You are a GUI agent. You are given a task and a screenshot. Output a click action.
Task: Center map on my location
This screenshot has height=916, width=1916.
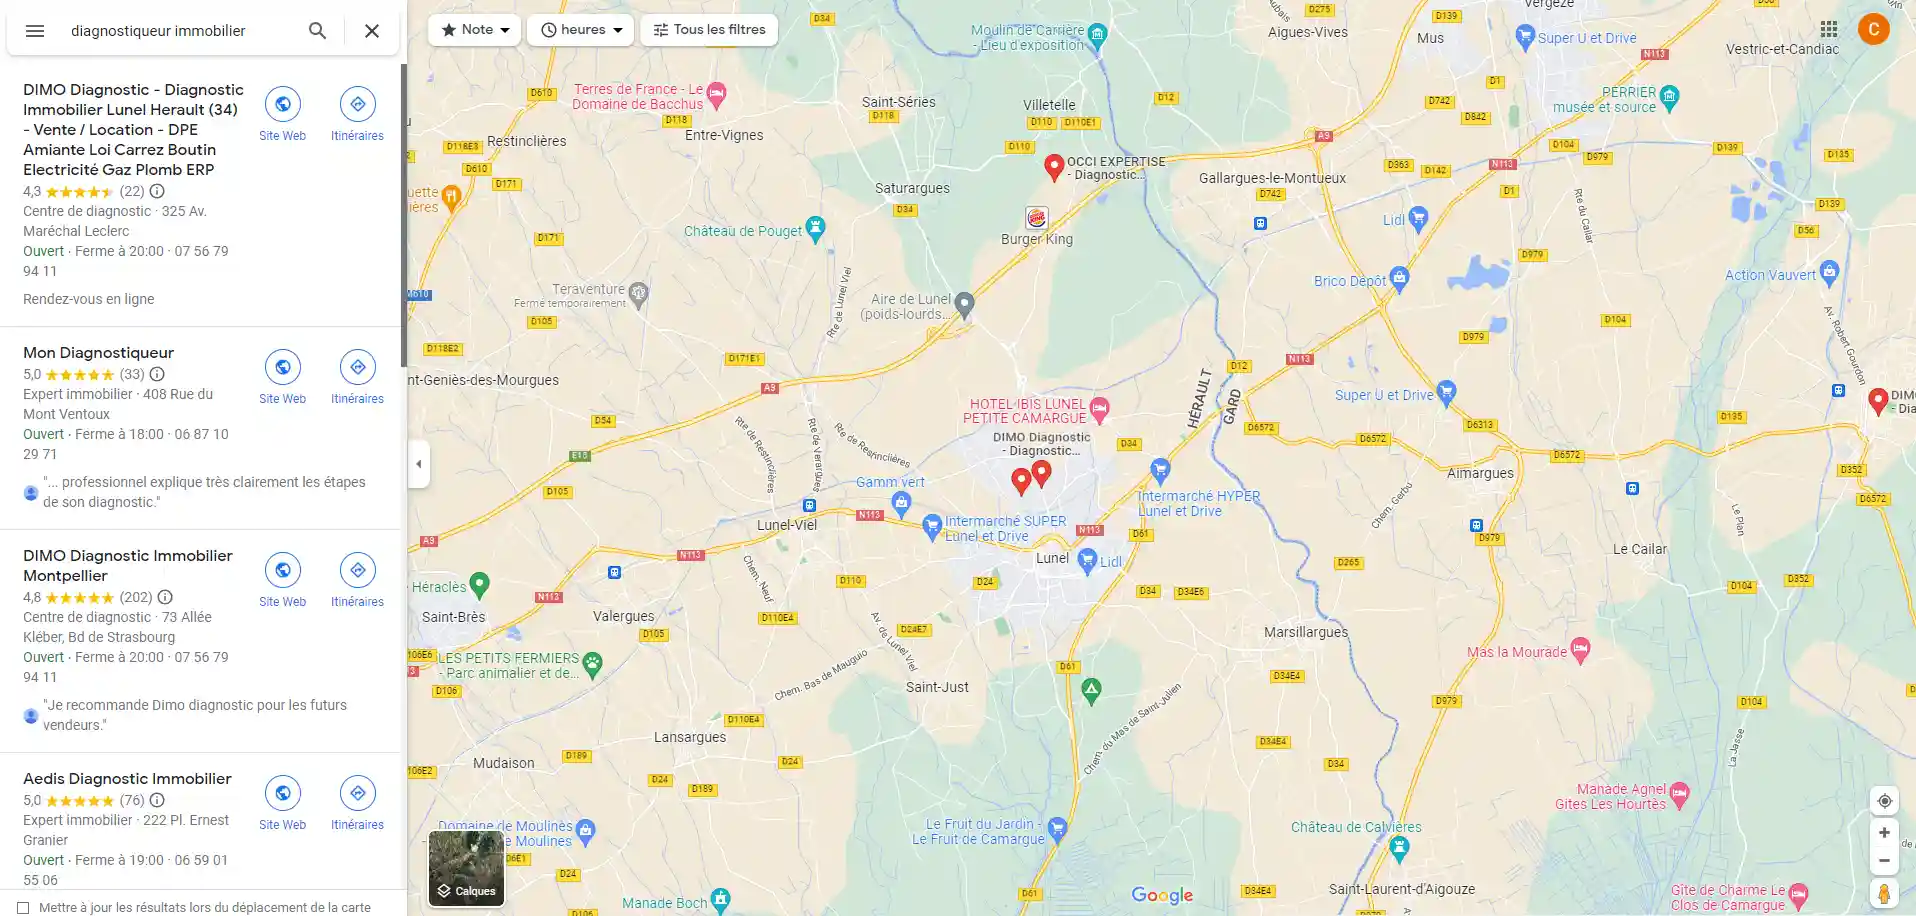(1884, 801)
